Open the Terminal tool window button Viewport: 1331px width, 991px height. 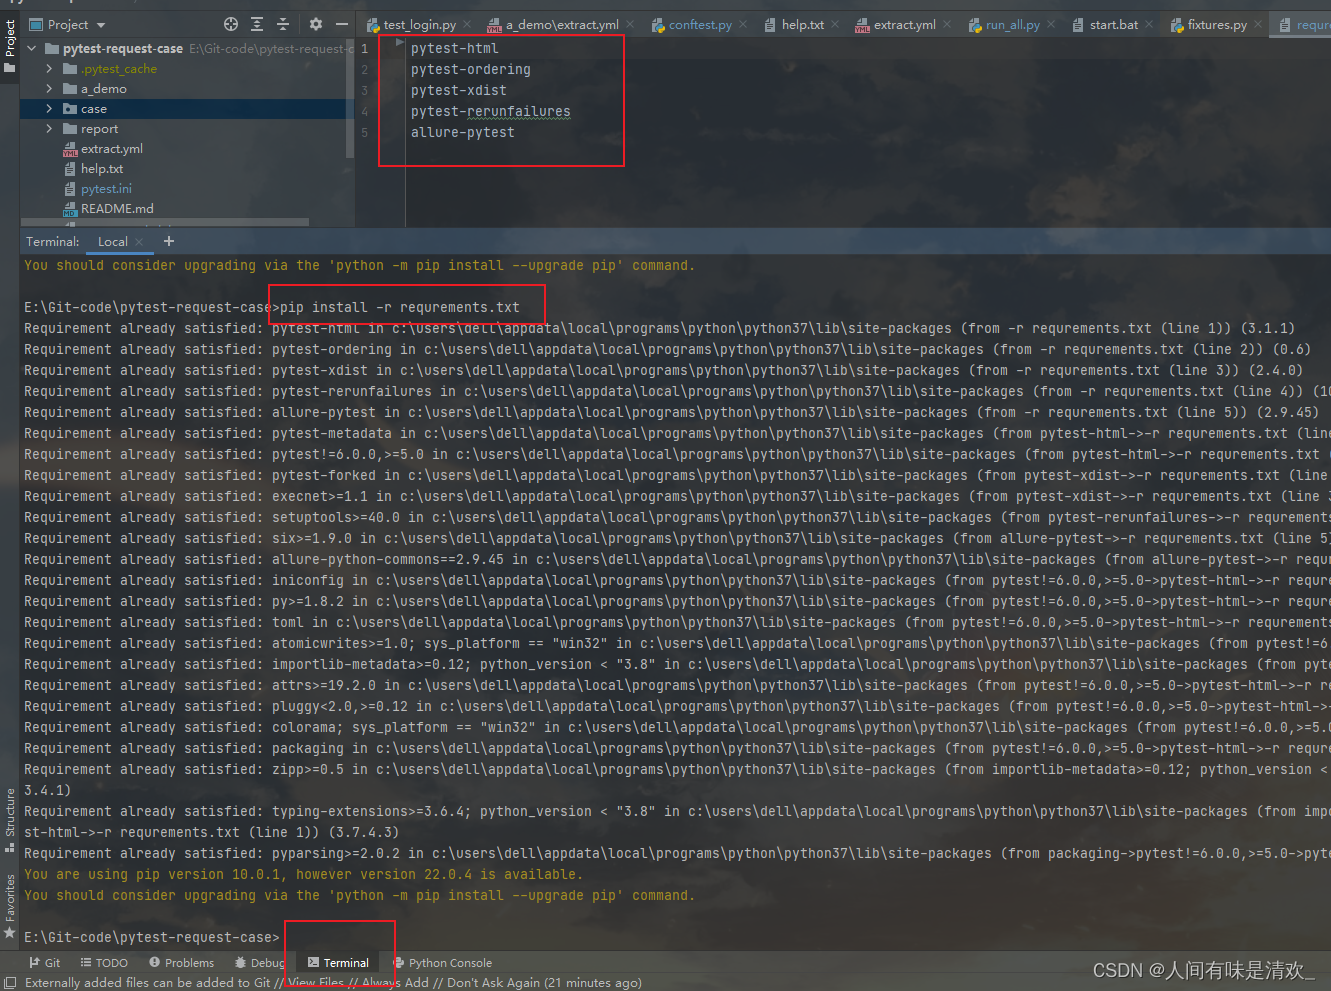click(x=338, y=963)
